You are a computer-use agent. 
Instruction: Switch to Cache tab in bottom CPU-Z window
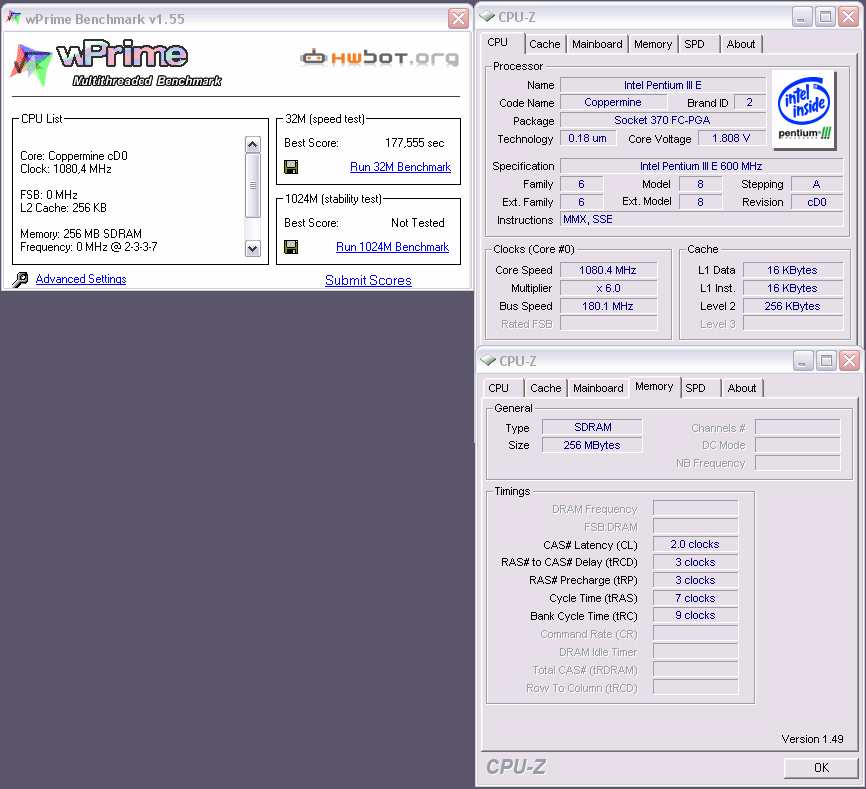(x=546, y=388)
